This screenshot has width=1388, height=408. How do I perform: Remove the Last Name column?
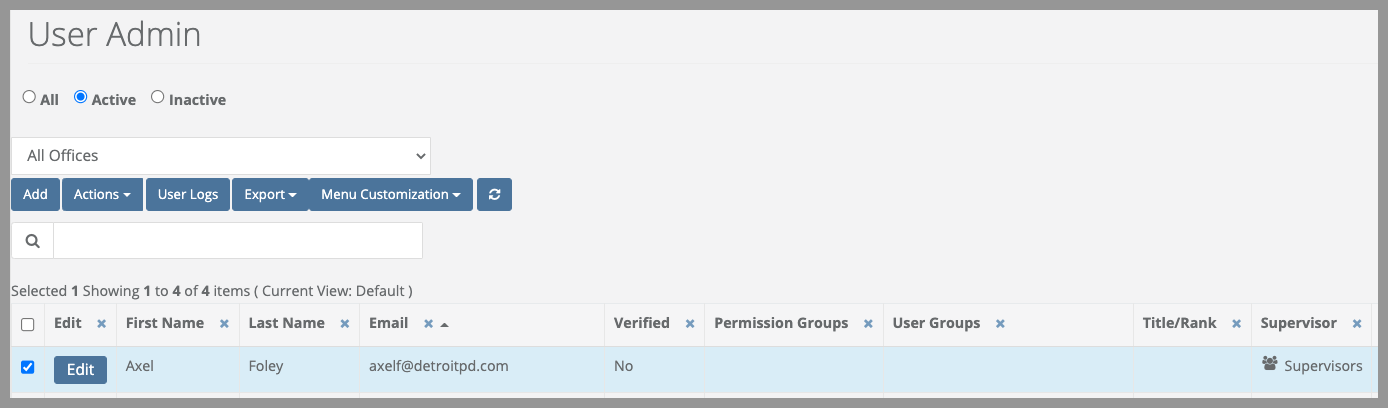344,324
